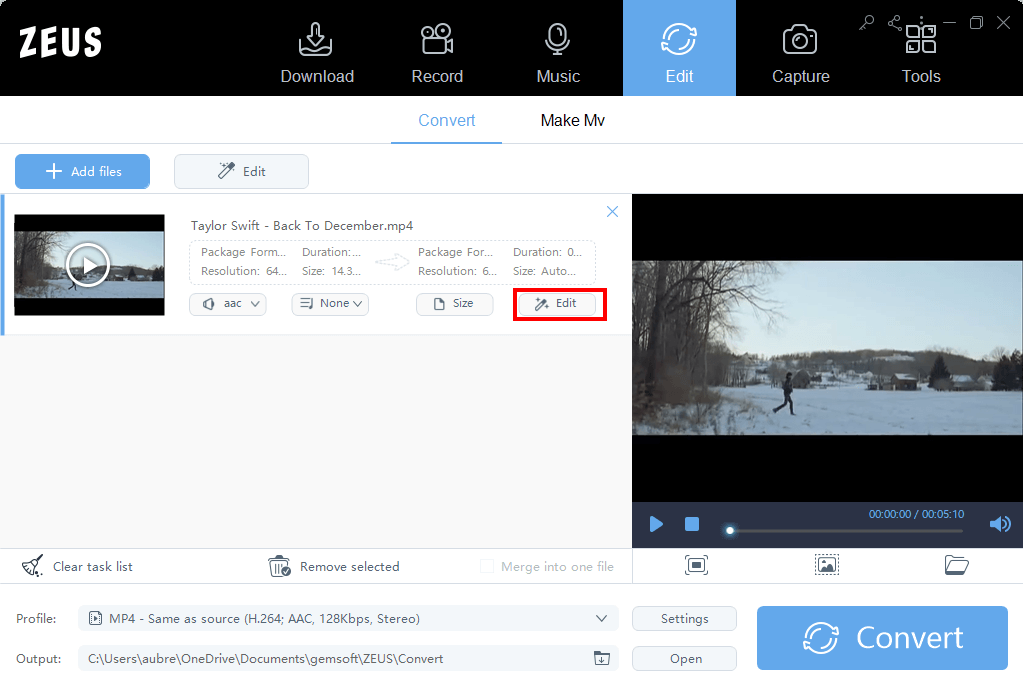Click the Size button for the file

455,304
